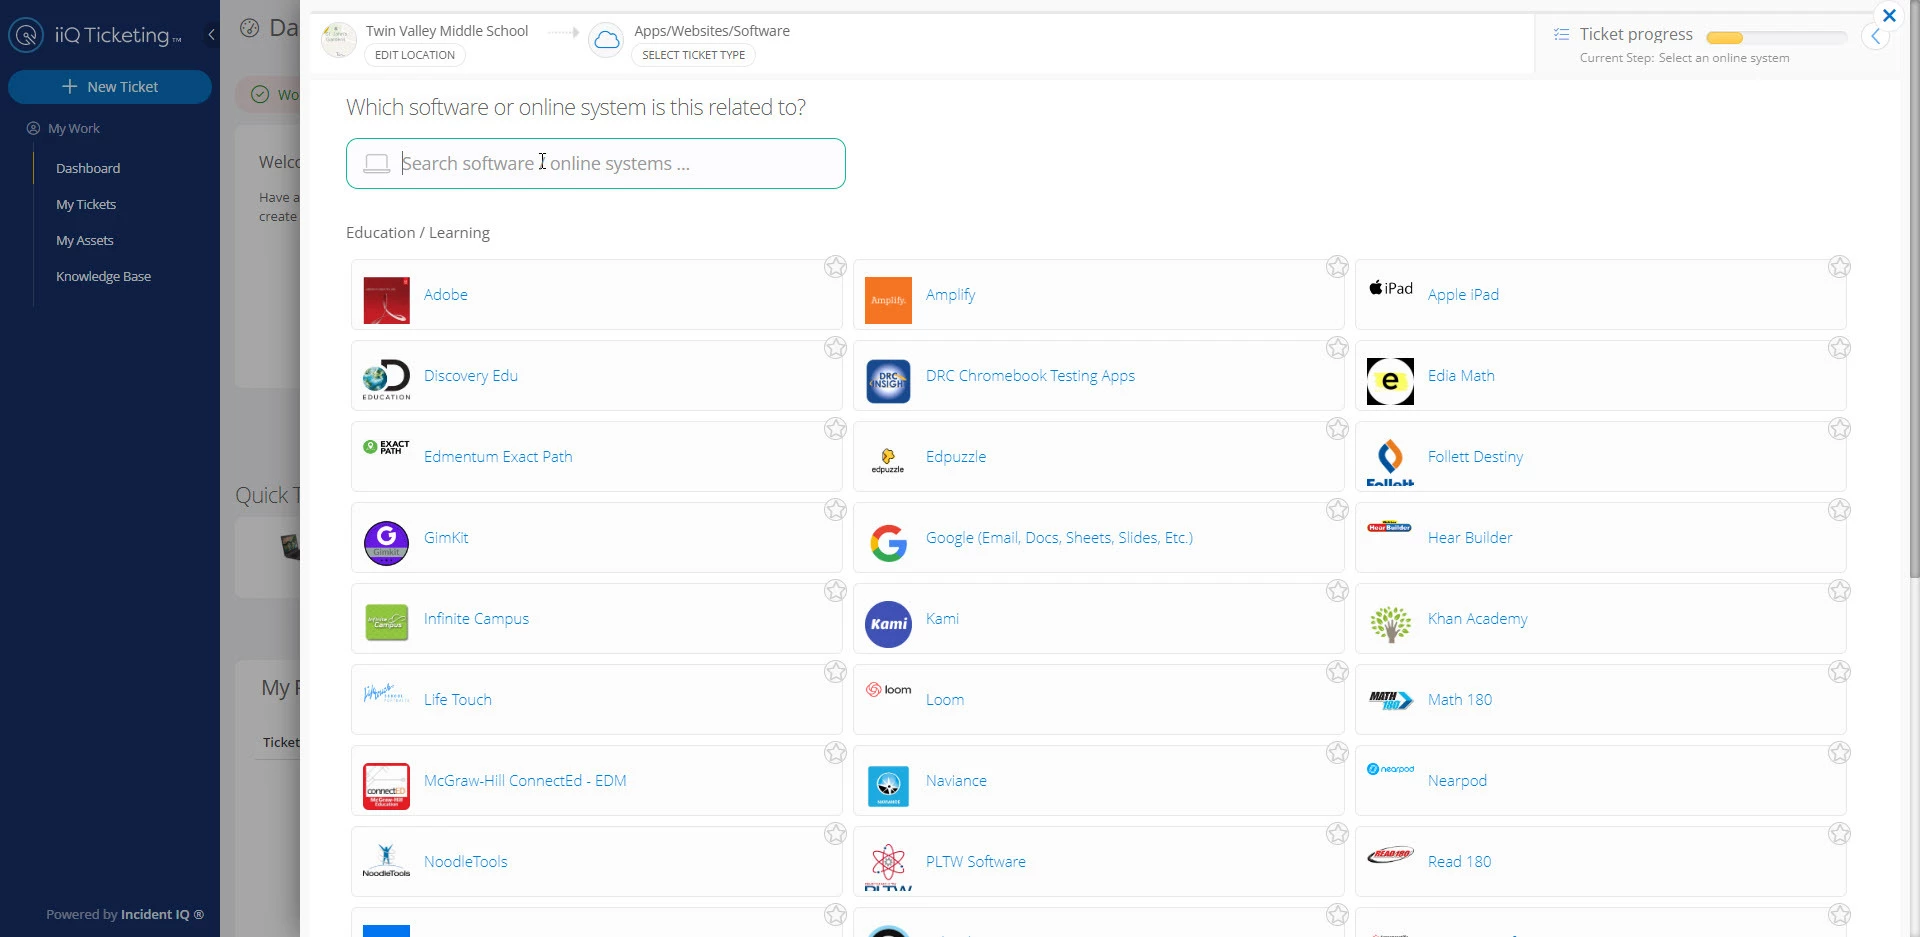Image resolution: width=1920 pixels, height=937 pixels.
Task: Click the Life Touch logo
Action: click(386, 692)
